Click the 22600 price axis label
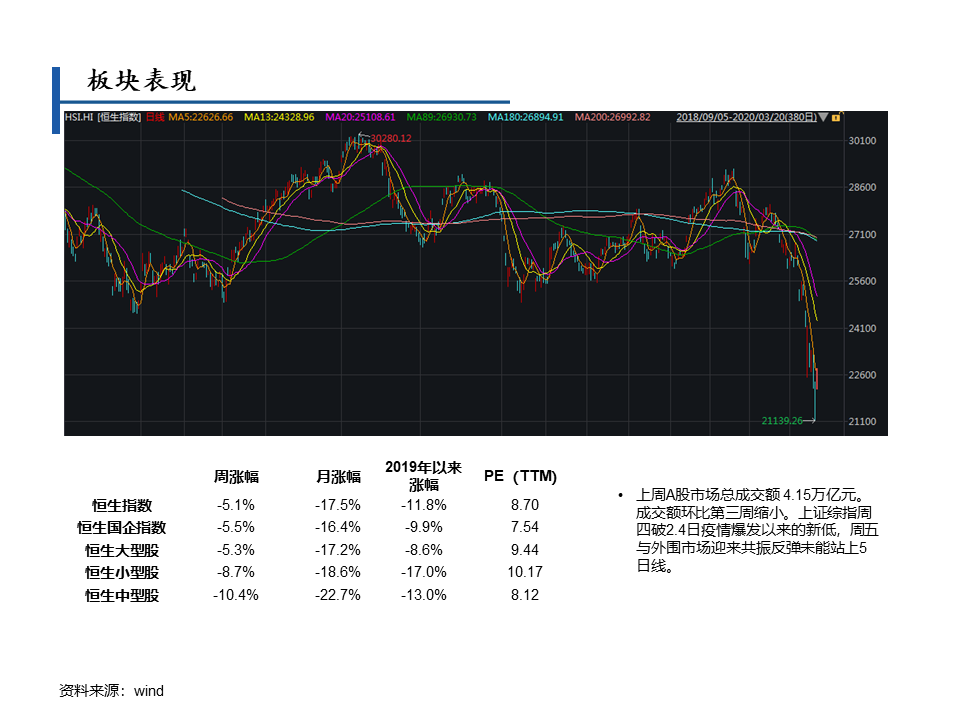The width and height of the screenshot is (960, 720). (862, 375)
